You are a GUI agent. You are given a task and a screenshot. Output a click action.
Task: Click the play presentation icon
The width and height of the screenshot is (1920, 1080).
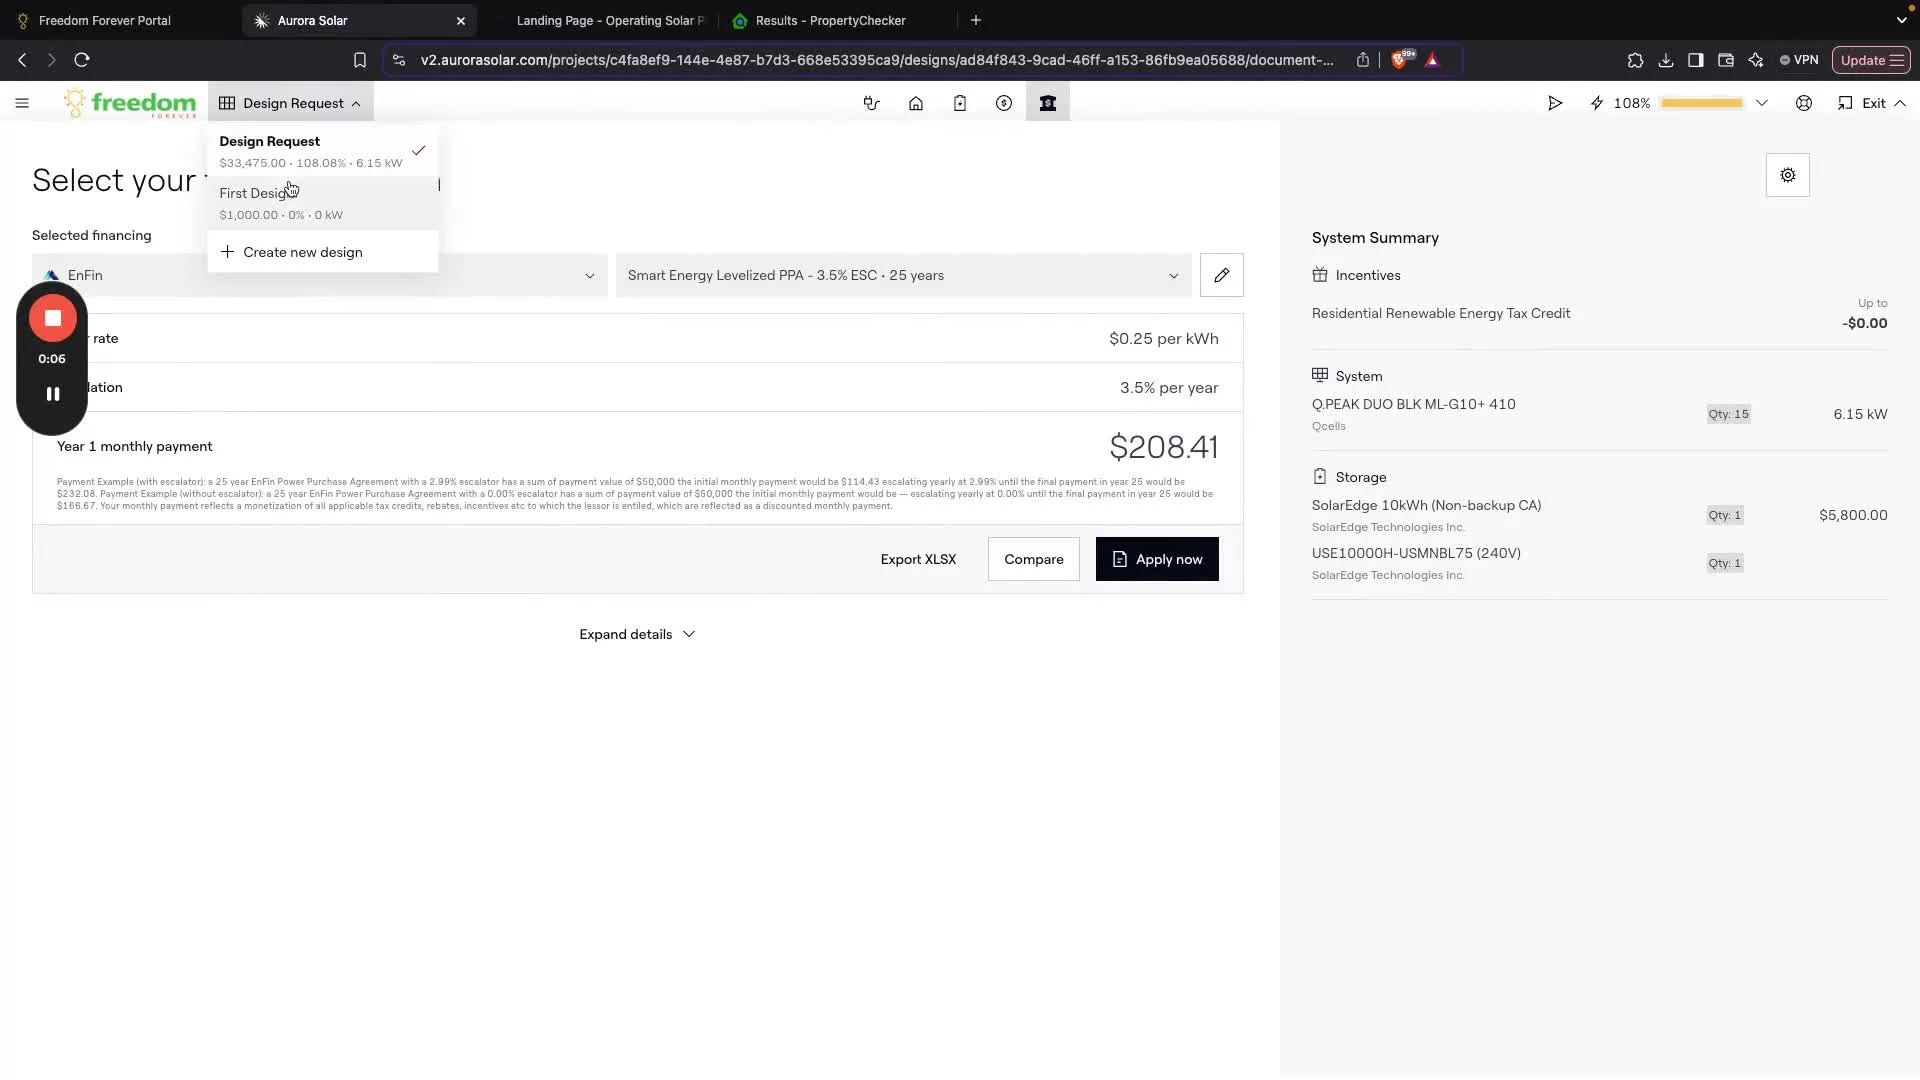pos(1555,103)
